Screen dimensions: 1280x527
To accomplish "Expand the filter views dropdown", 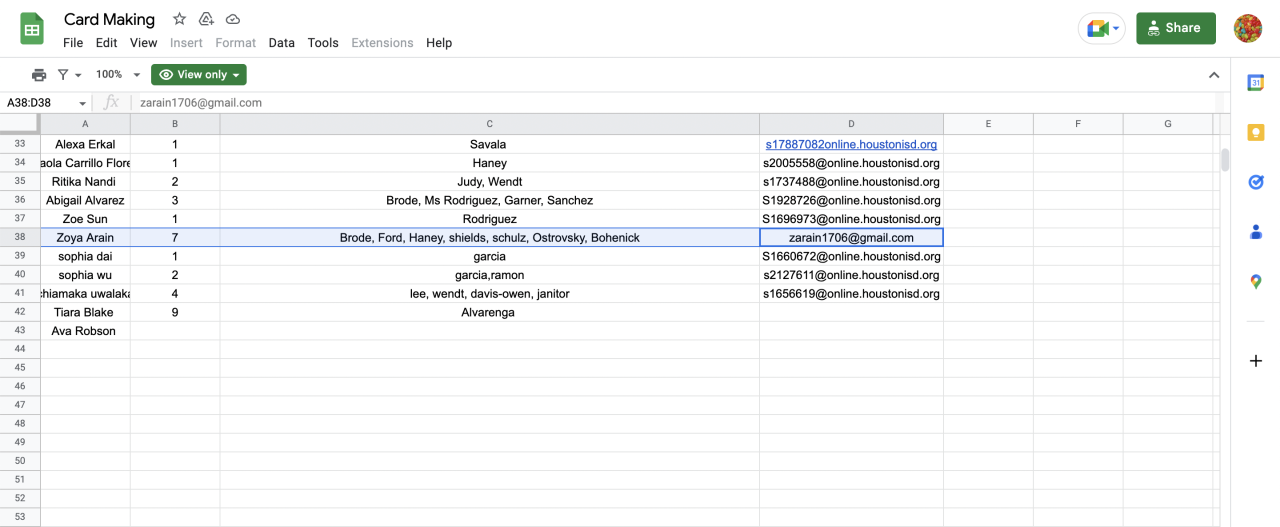I will coord(69,75).
